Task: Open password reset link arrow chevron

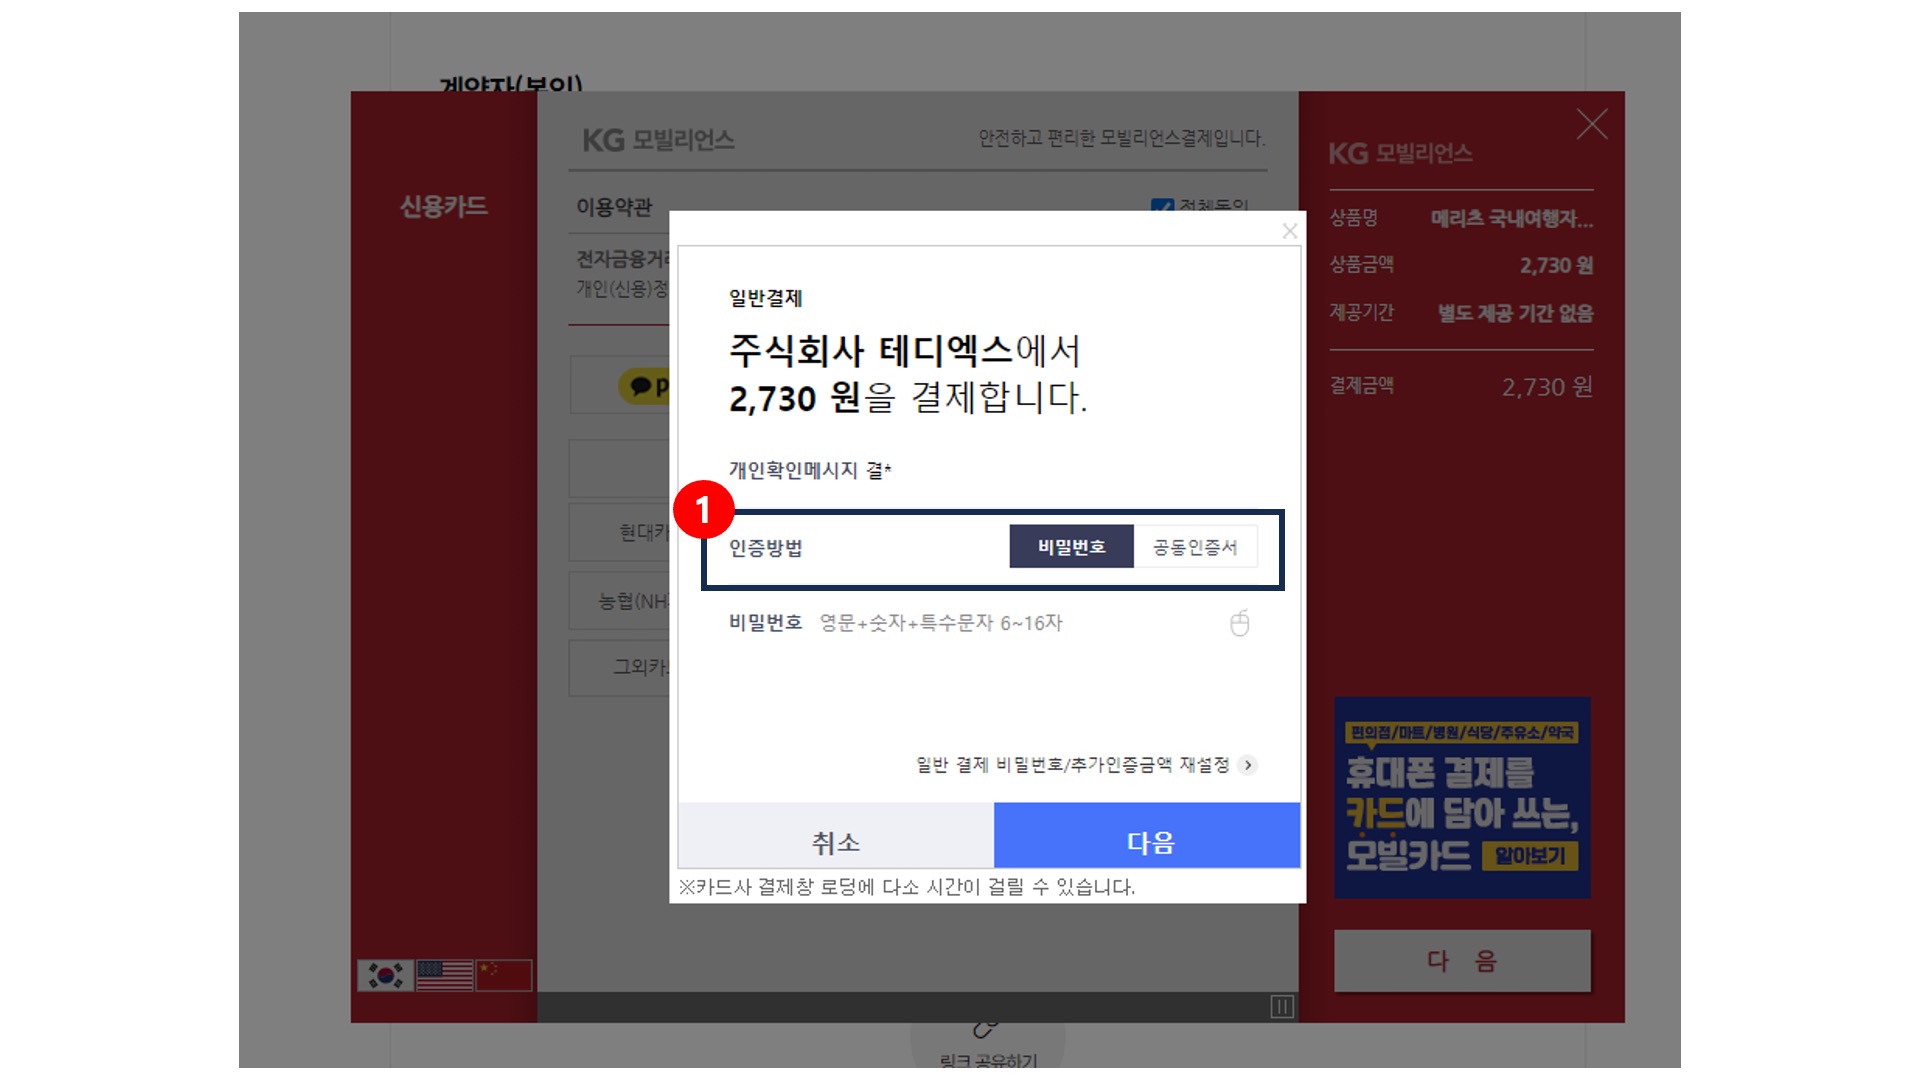Action: [1247, 765]
